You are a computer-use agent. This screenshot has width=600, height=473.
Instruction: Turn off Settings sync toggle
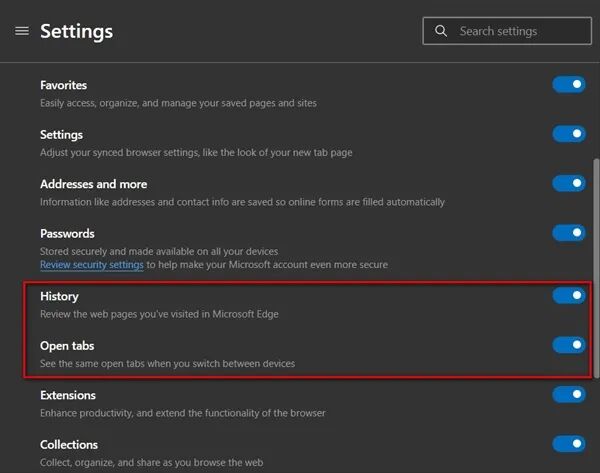pos(568,134)
